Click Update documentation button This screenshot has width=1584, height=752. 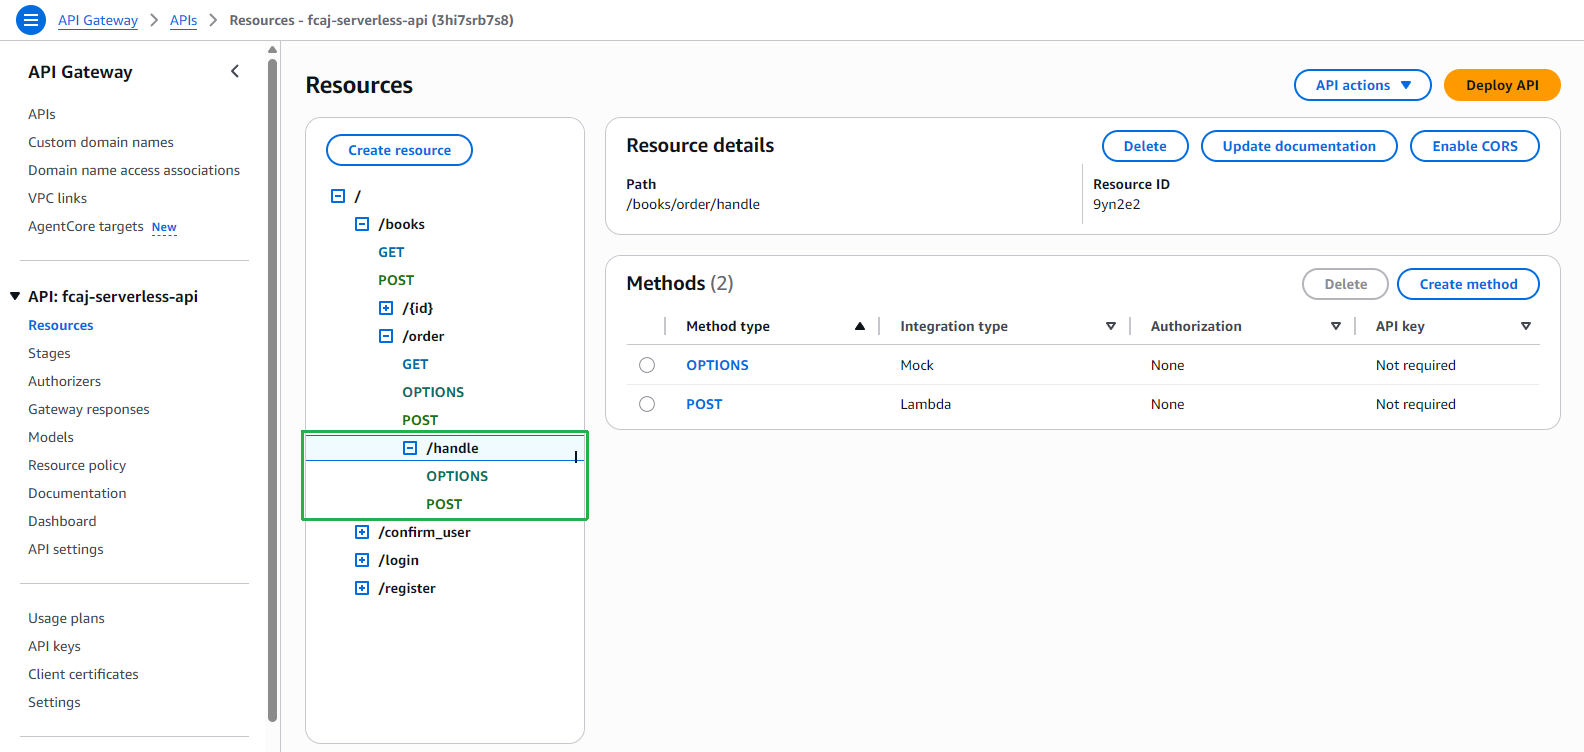pos(1299,146)
